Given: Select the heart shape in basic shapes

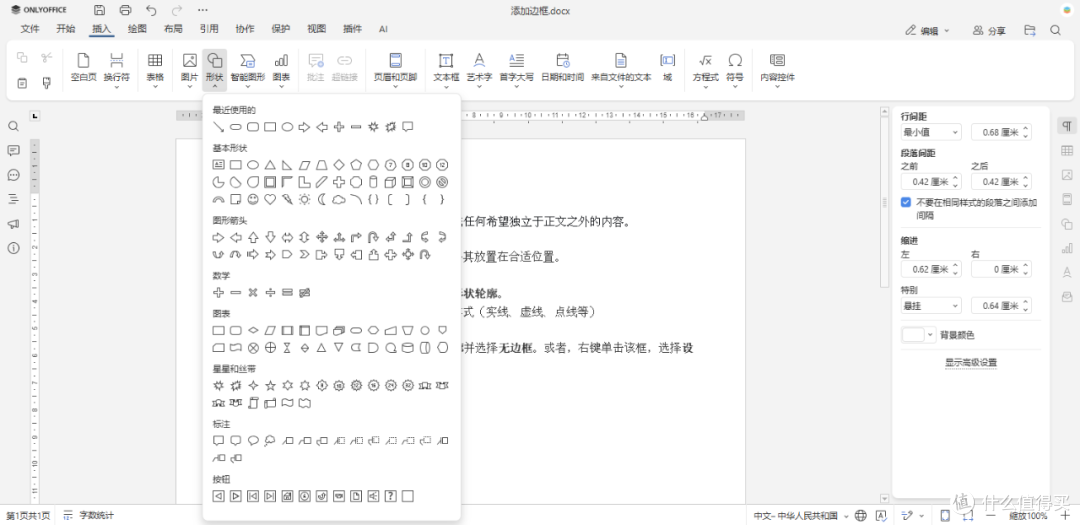Looking at the screenshot, I should [270, 200].
